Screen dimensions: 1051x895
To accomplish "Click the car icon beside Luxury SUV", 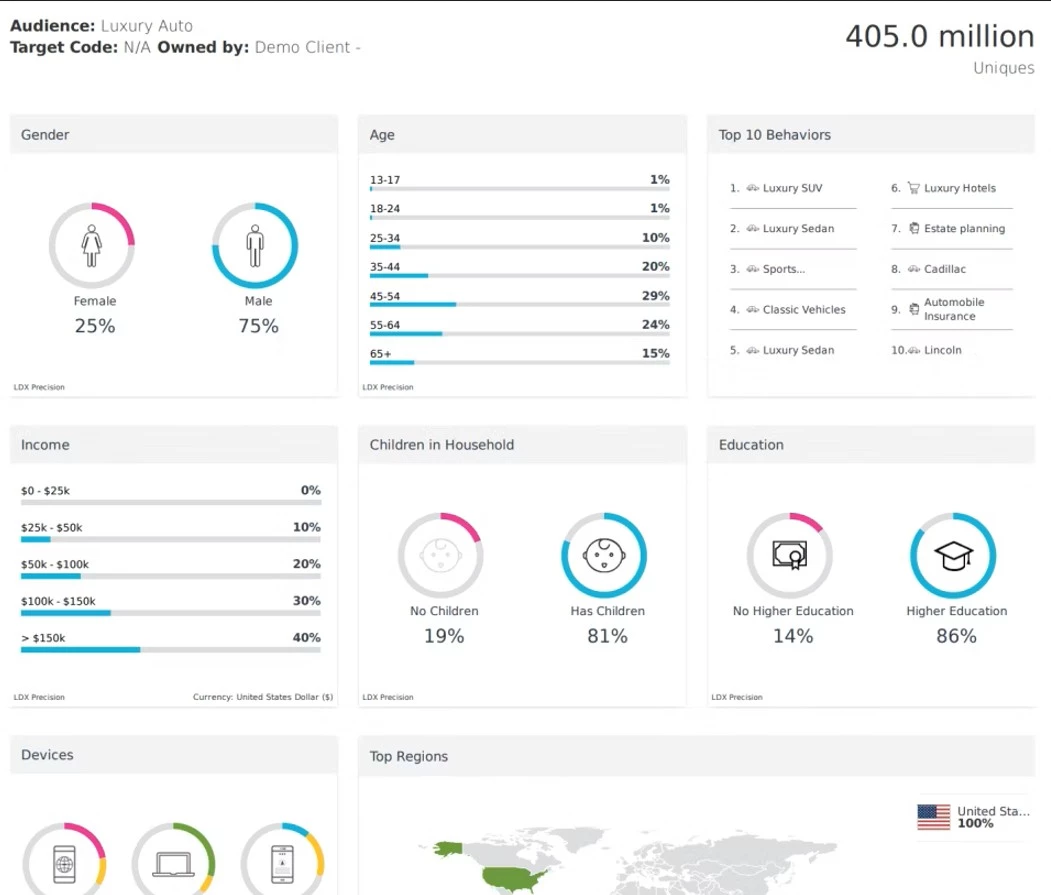I will pyautogui.click(x=753, y=188).
